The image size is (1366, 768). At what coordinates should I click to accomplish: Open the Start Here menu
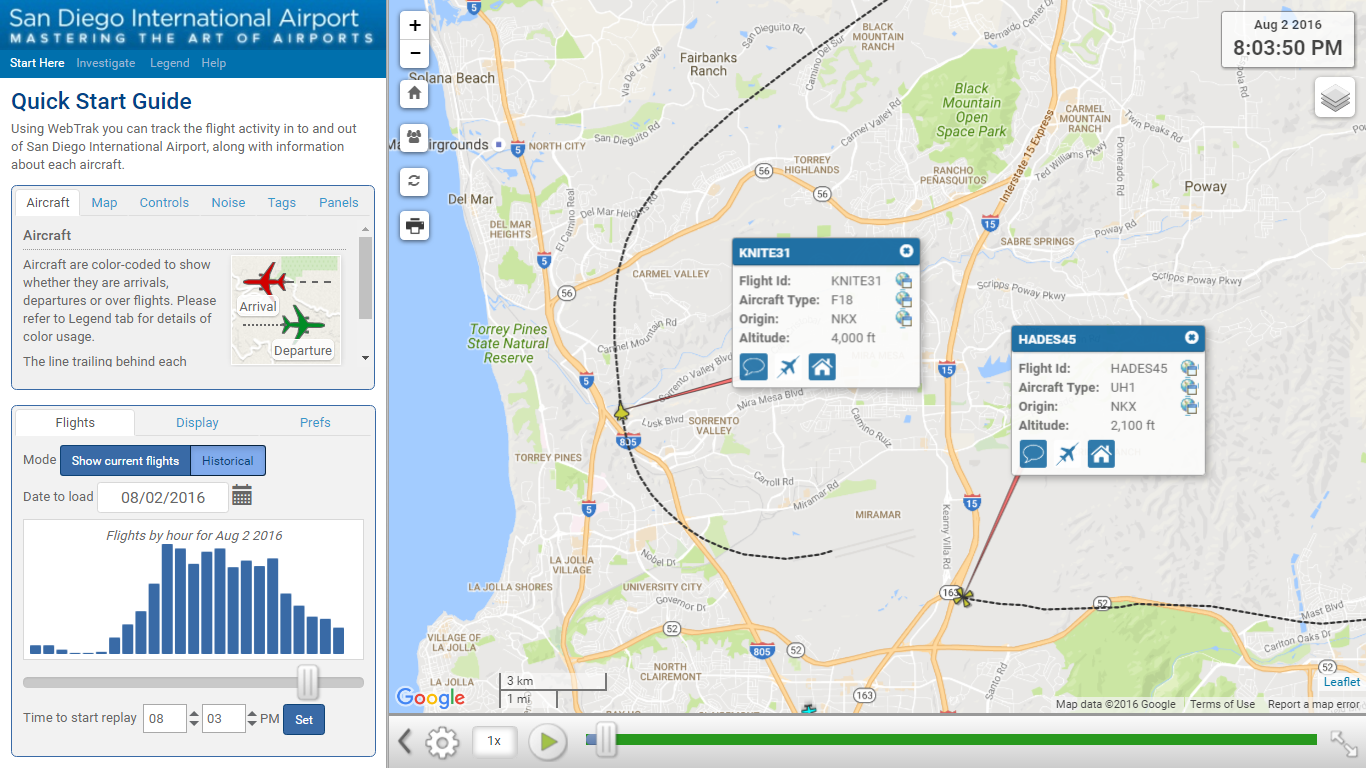tap(37, 63)
